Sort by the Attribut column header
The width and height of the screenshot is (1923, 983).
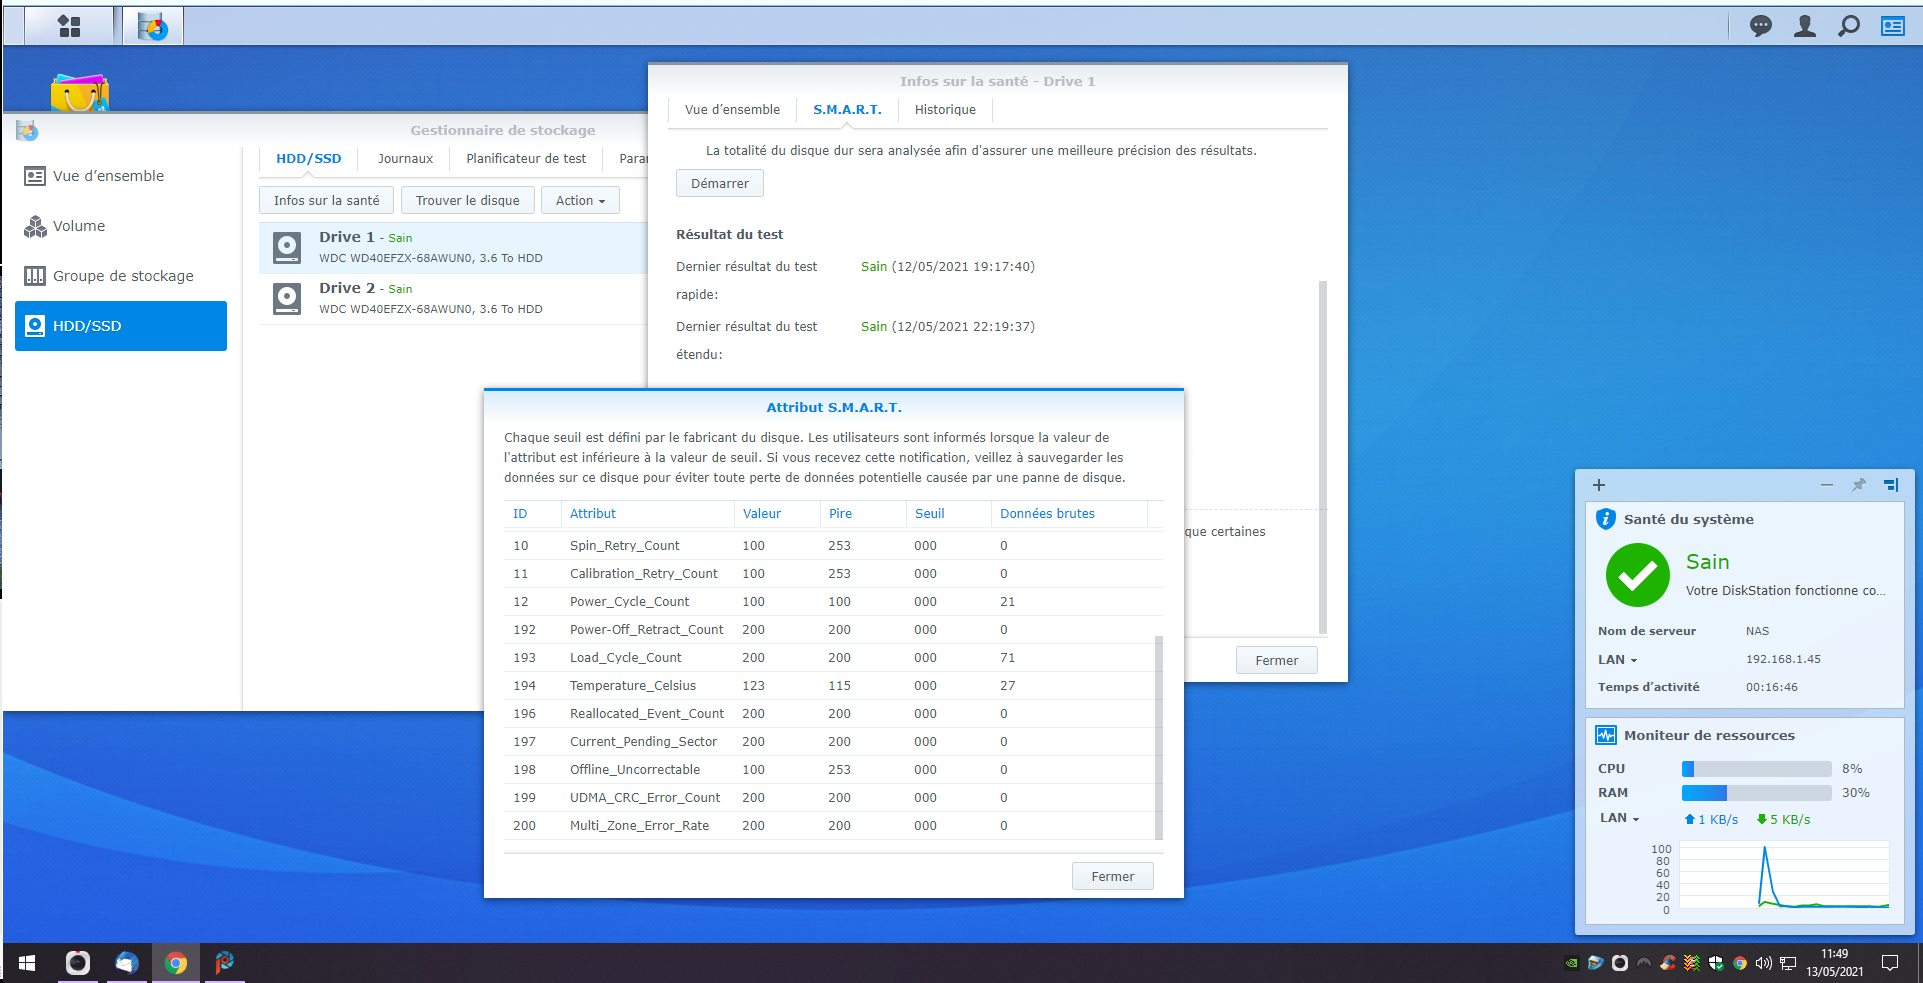(x=647, y=513)
